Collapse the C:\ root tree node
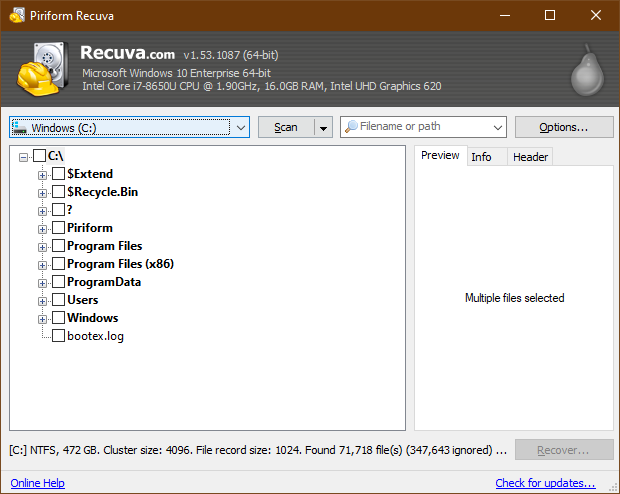Image resolution: width=620 pixels, height=494 pixels. (24, 156)
